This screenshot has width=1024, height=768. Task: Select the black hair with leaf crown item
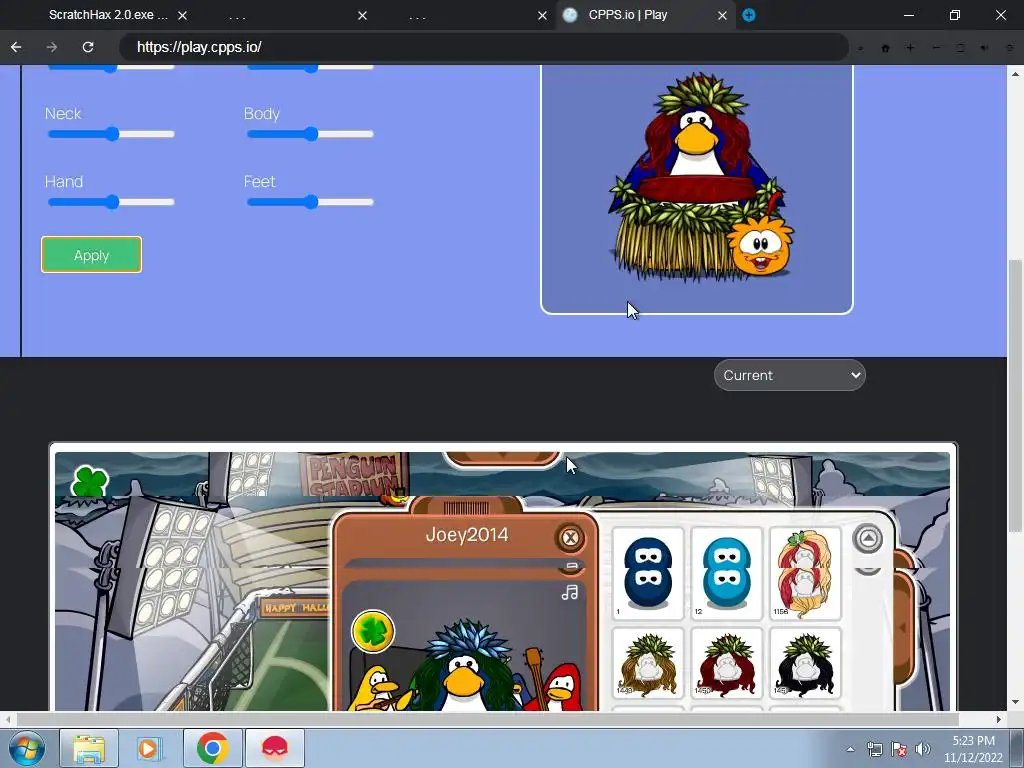point(805,664)
